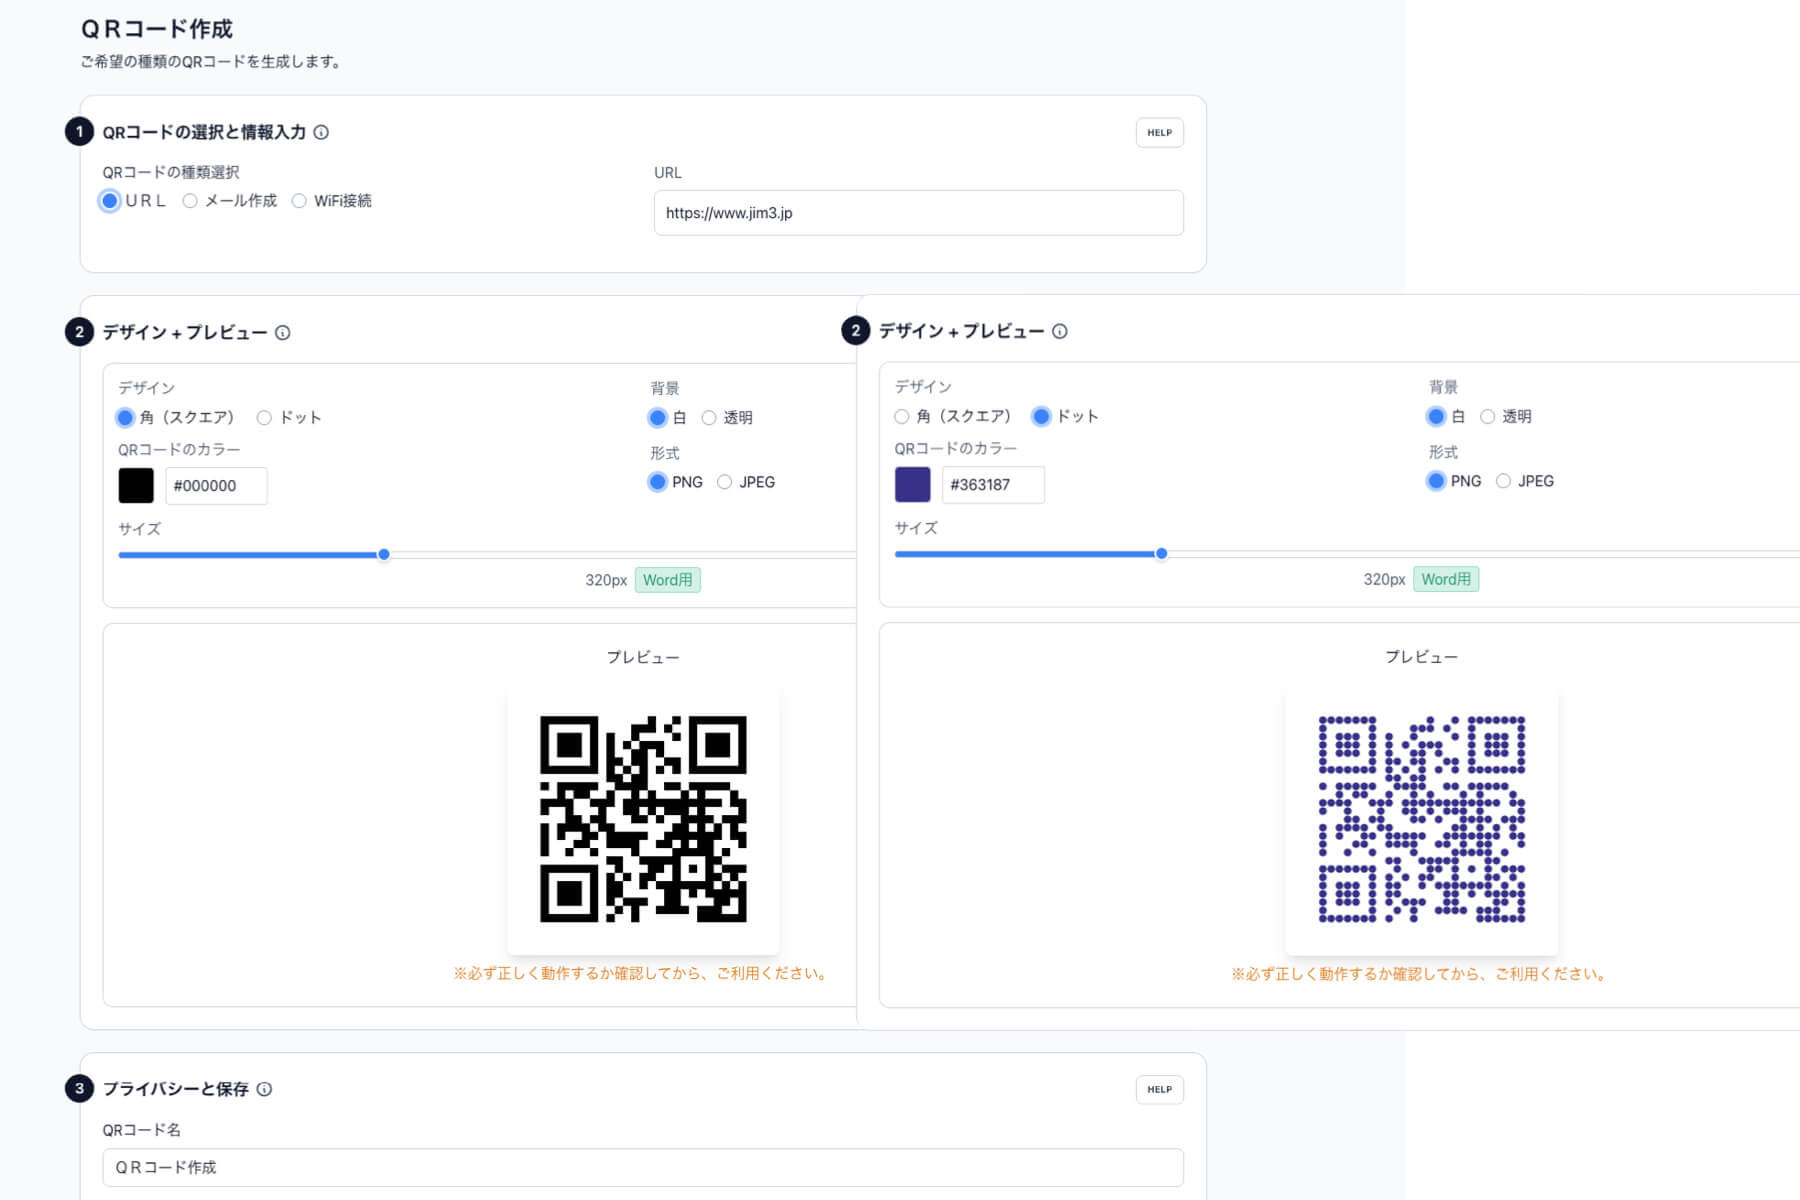Click info icon beside right デザイン+プレビュー heading

pos(1060,331)
